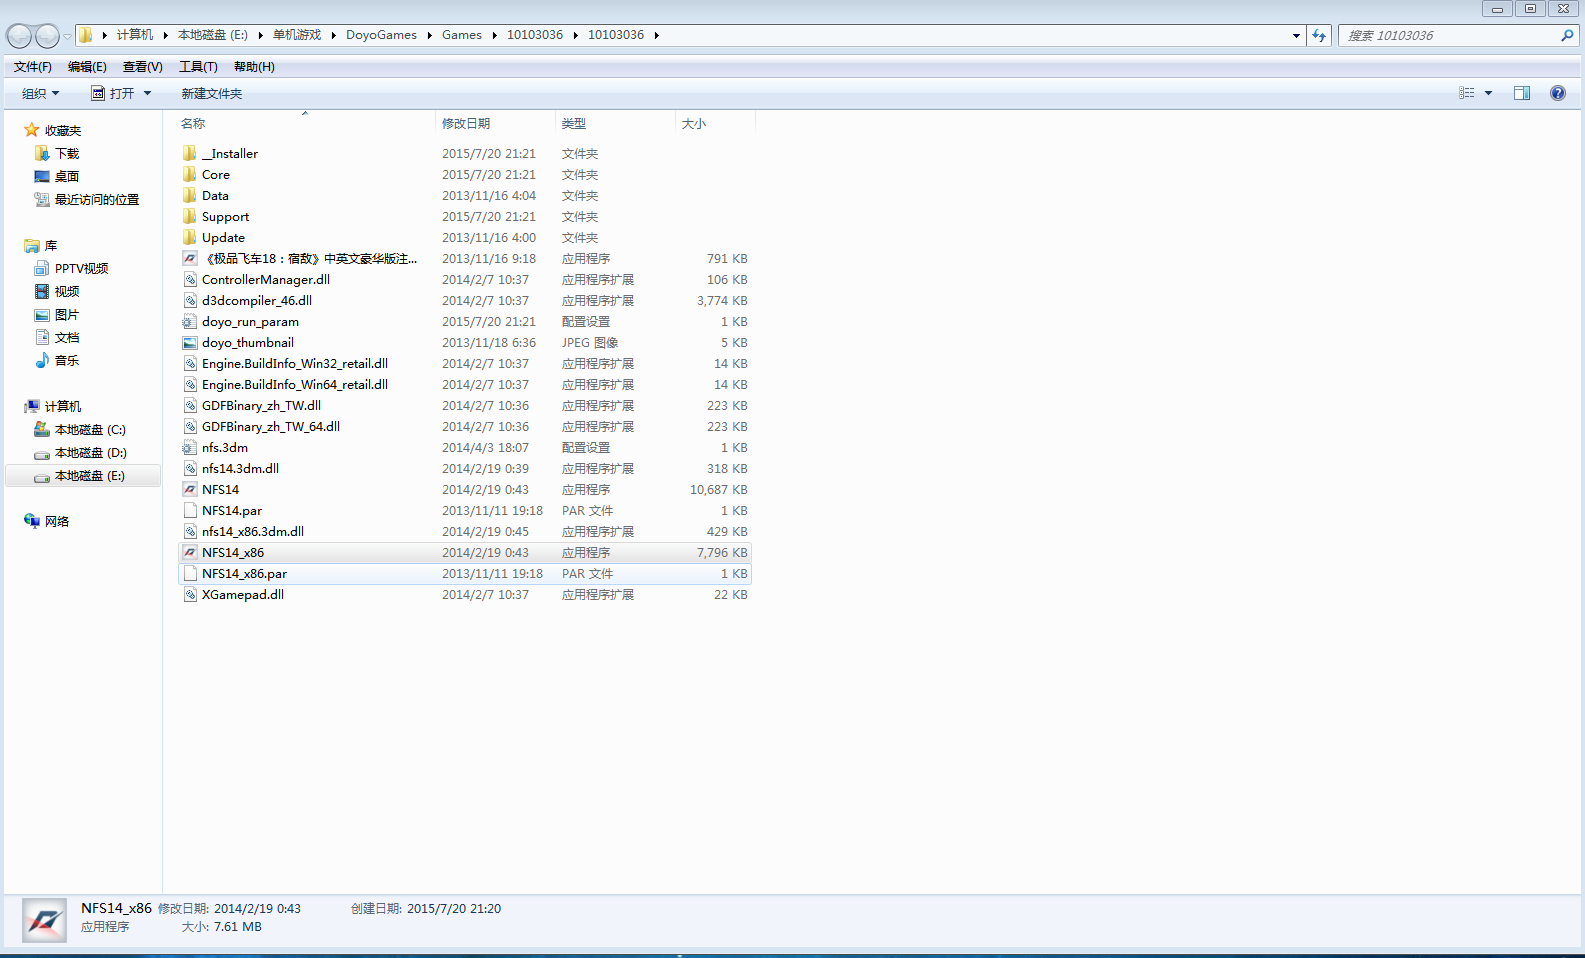The width and height of the screenshot is (1585, 958).
Task: Open 本地磁盘 (D:) in sidebar
Action: [x=90, y=452]
